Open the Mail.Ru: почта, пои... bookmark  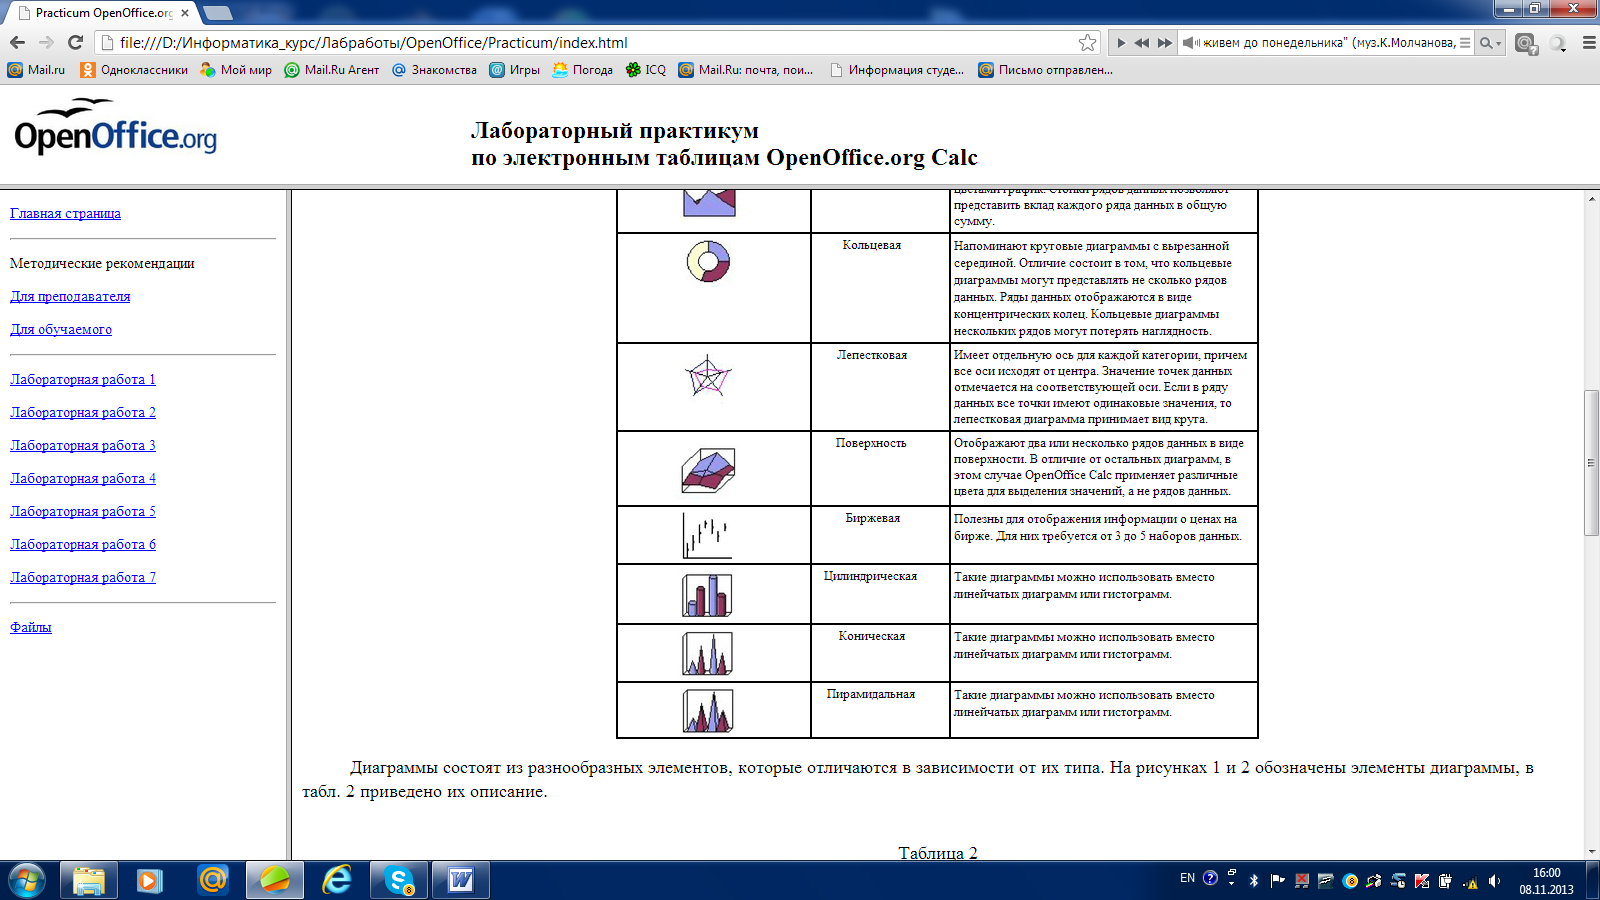pos(746,70)
